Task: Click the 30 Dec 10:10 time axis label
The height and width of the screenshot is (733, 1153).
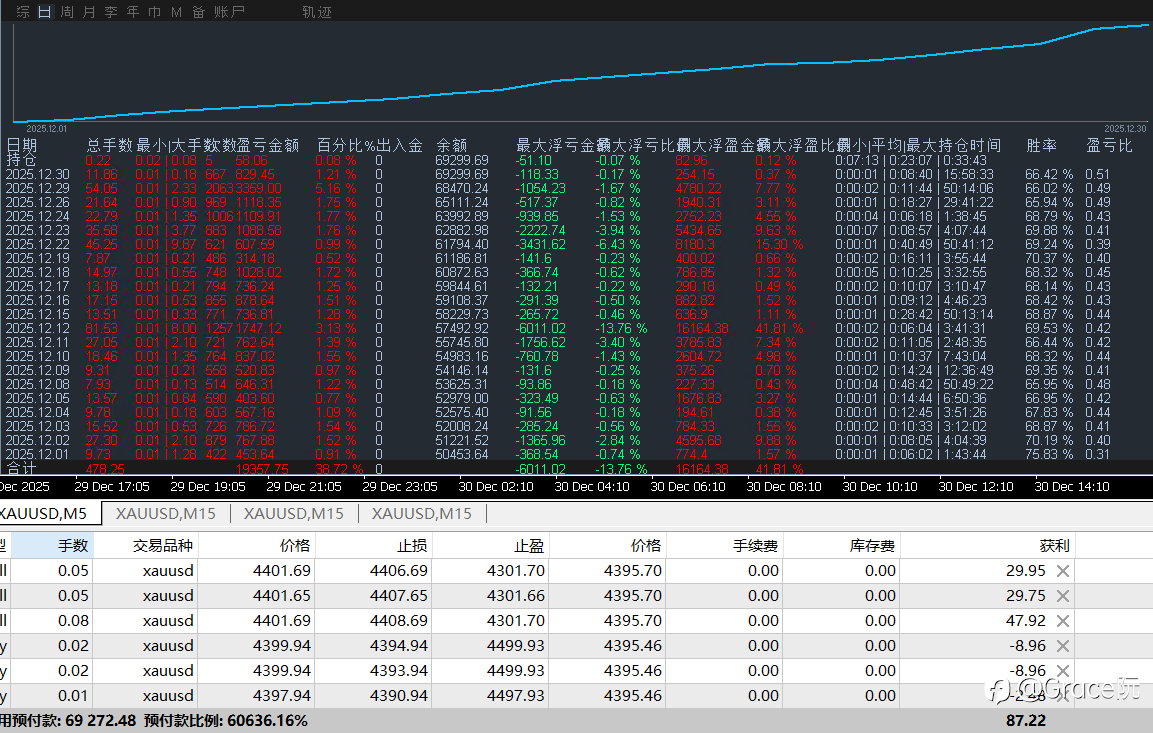Action: [x=880, y=487]
